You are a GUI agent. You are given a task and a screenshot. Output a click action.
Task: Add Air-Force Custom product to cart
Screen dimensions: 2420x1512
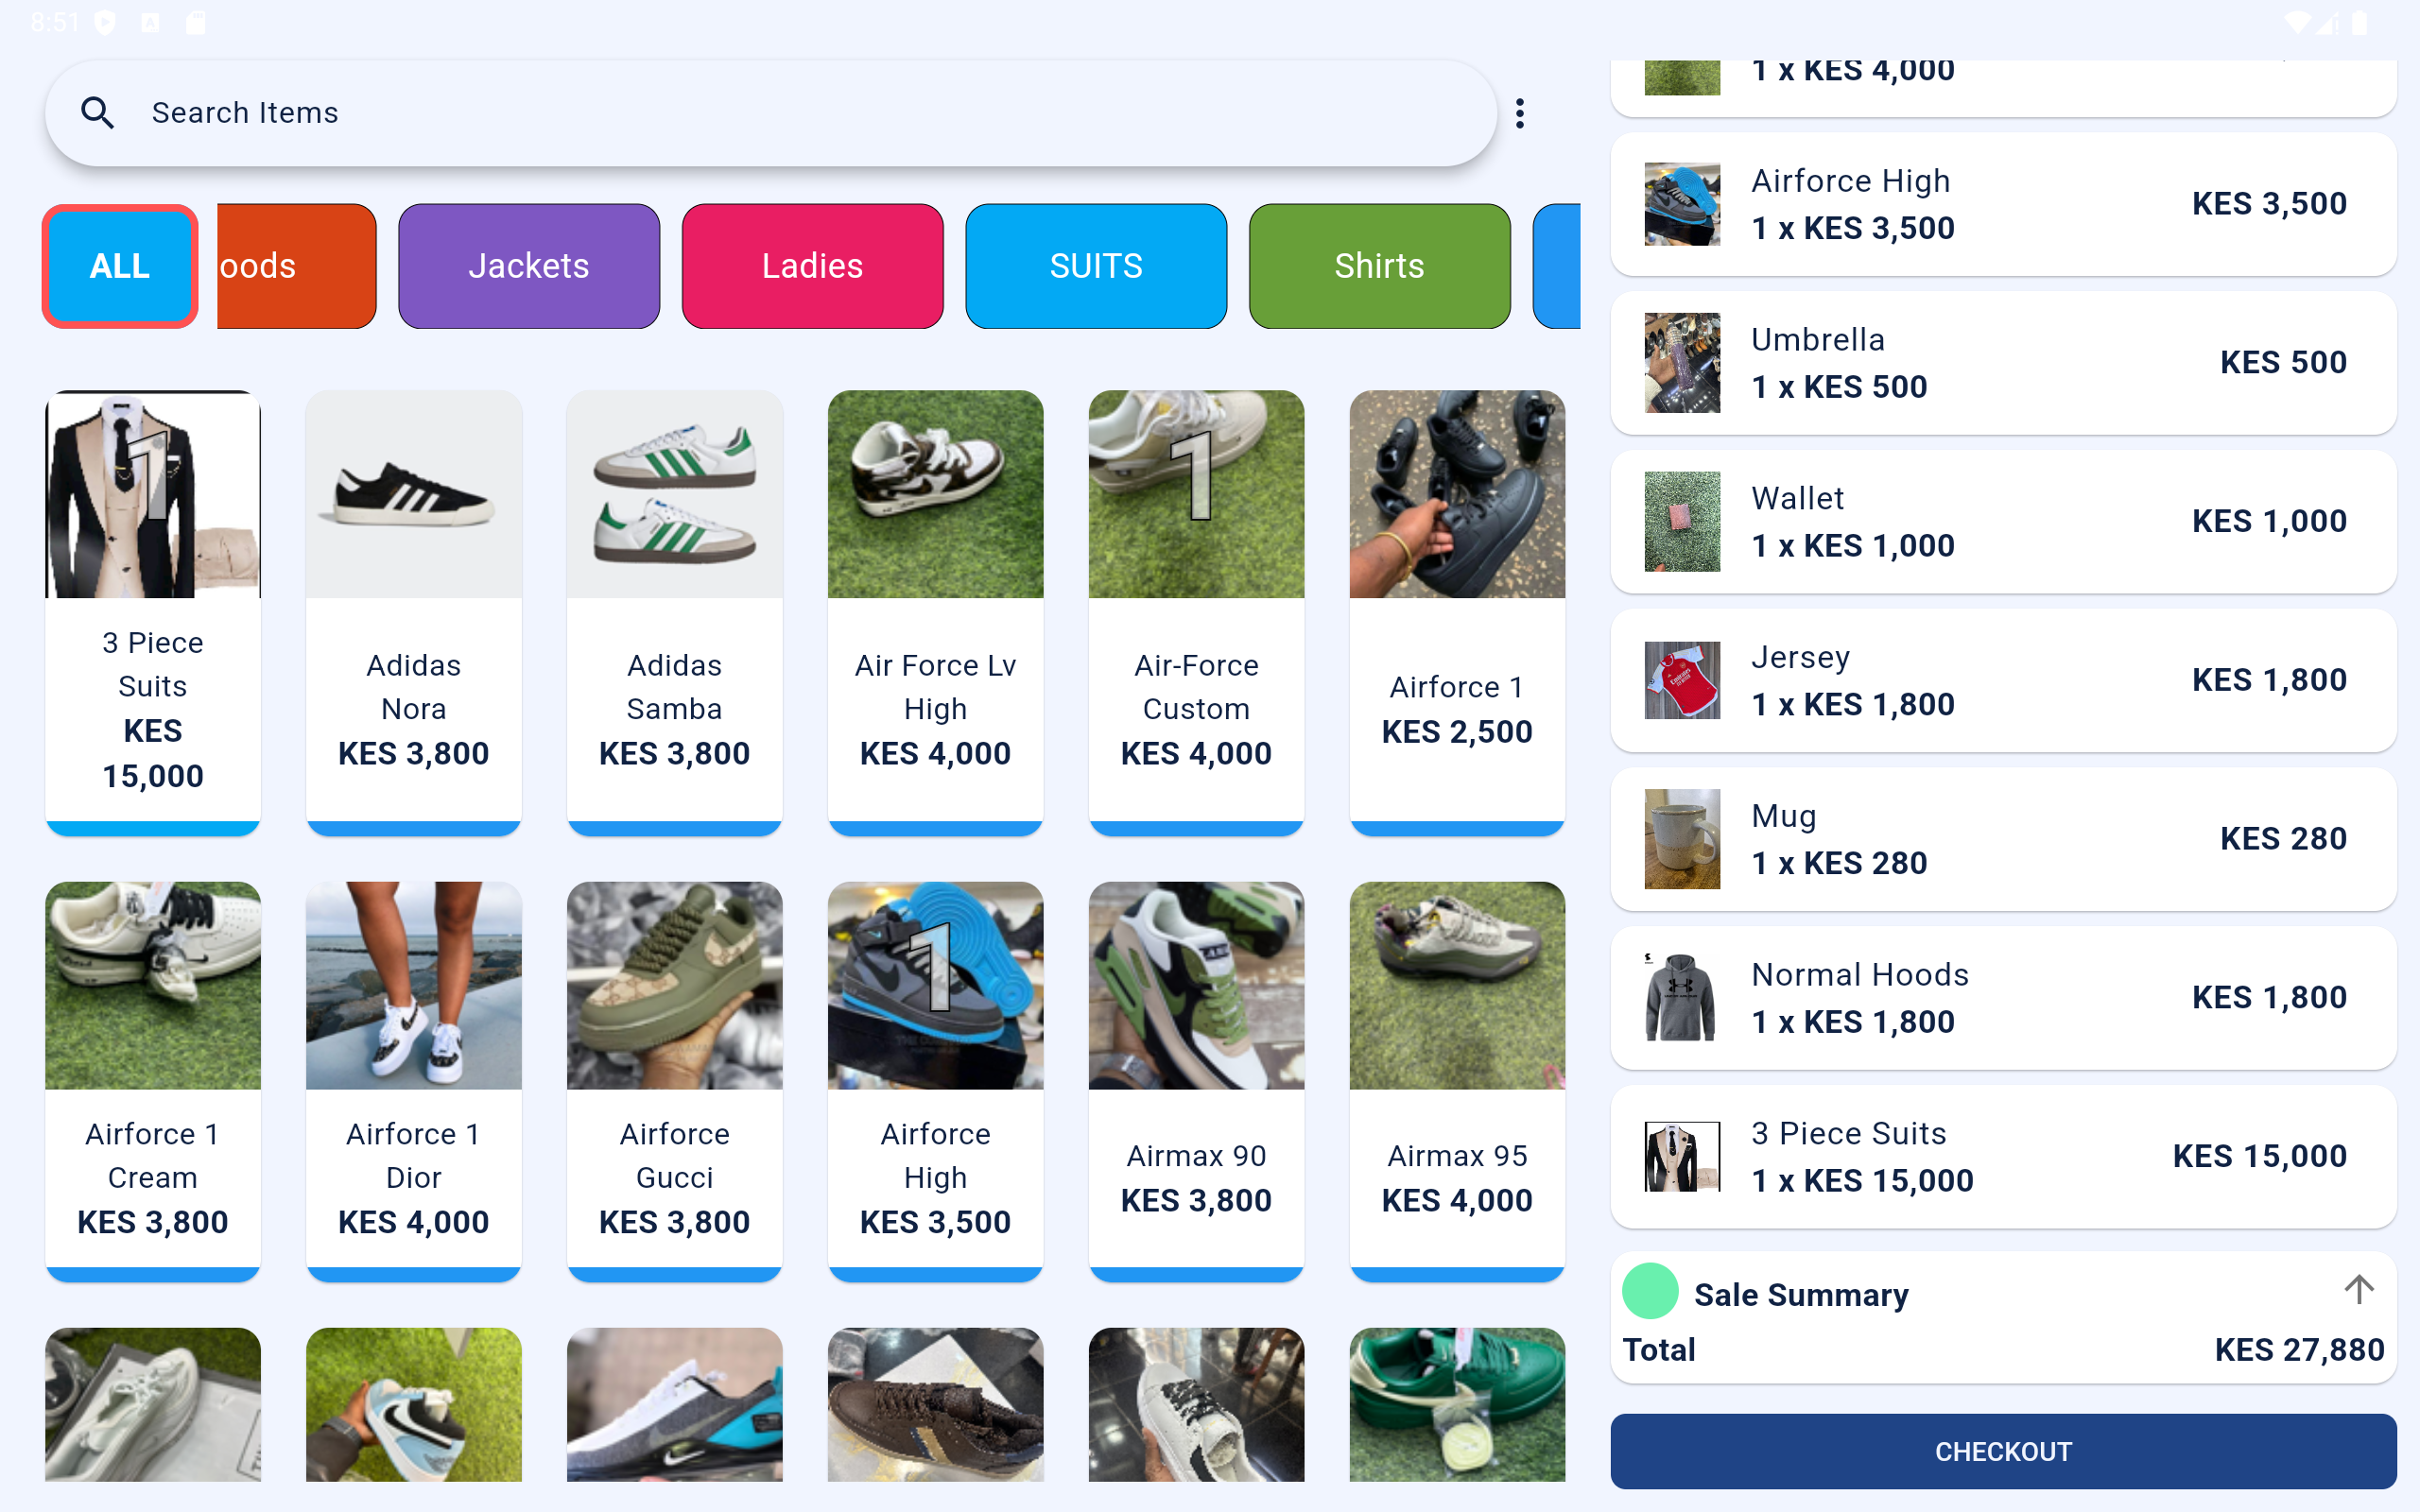[1197, 612]
